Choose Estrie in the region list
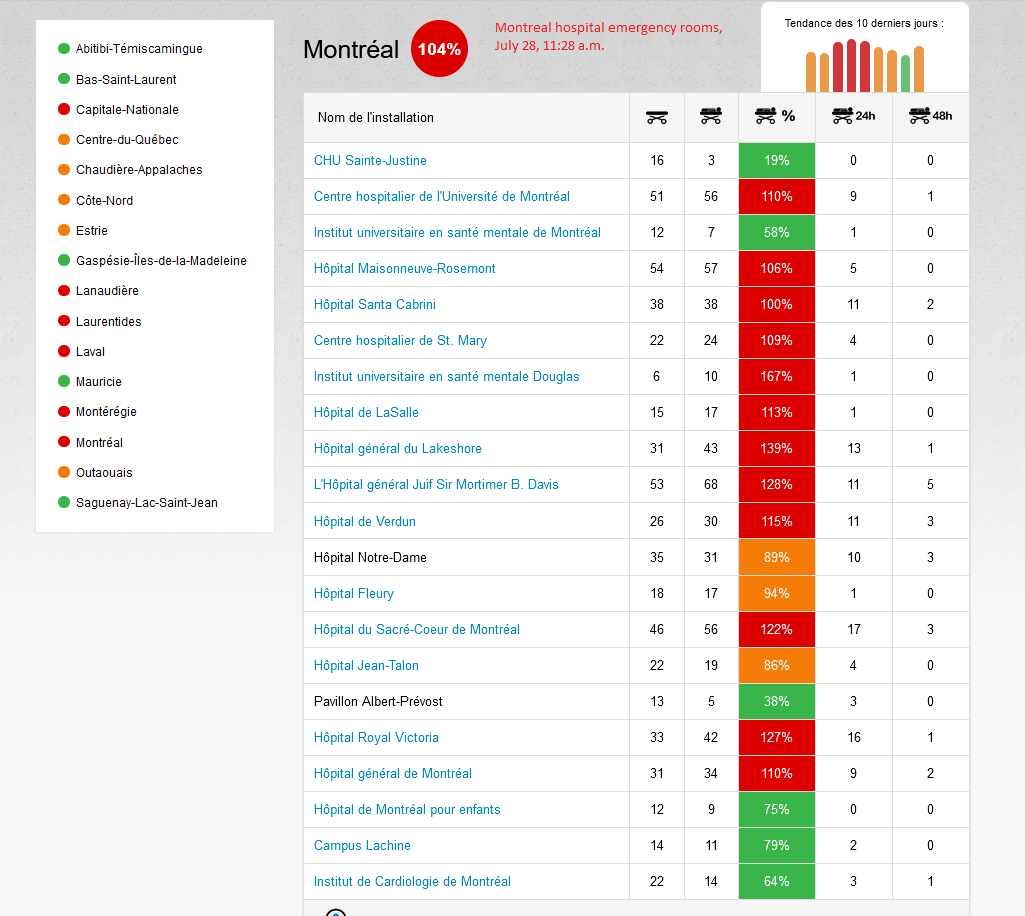1025x916 pixels. (92, 230)
